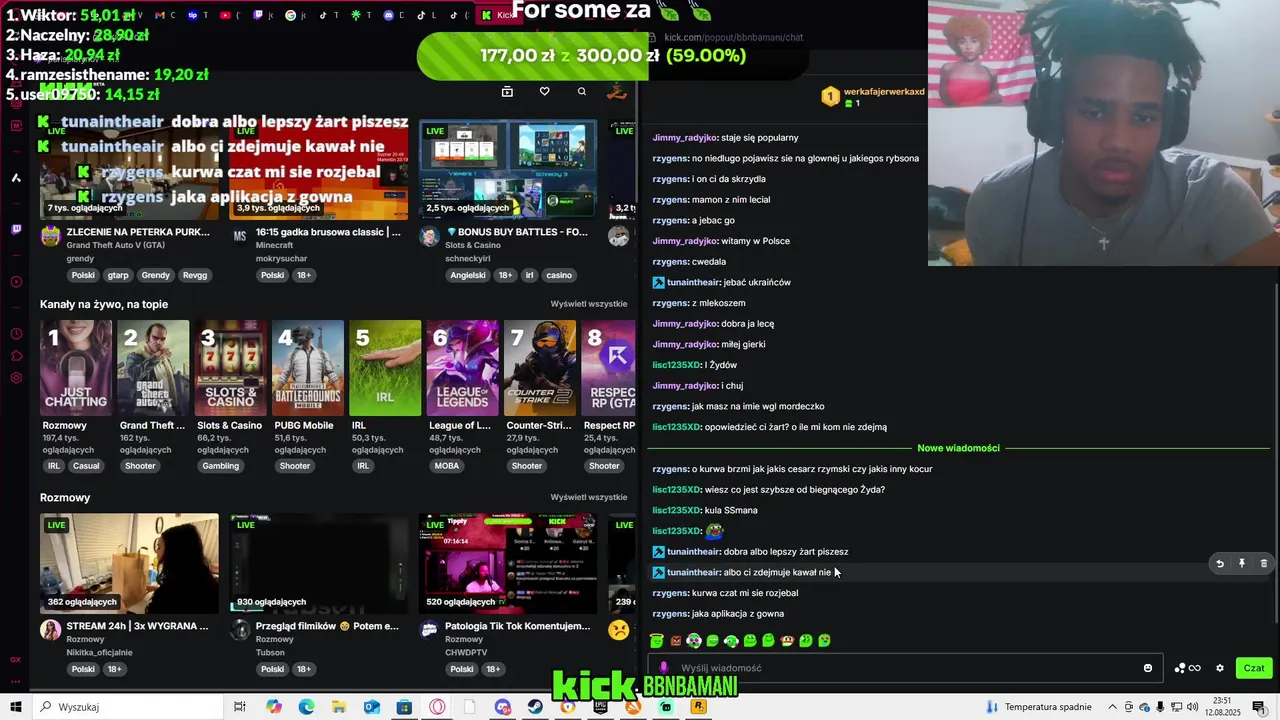Open 'Patologia Tik Tok' stream thumbnail

pos(508,563)
